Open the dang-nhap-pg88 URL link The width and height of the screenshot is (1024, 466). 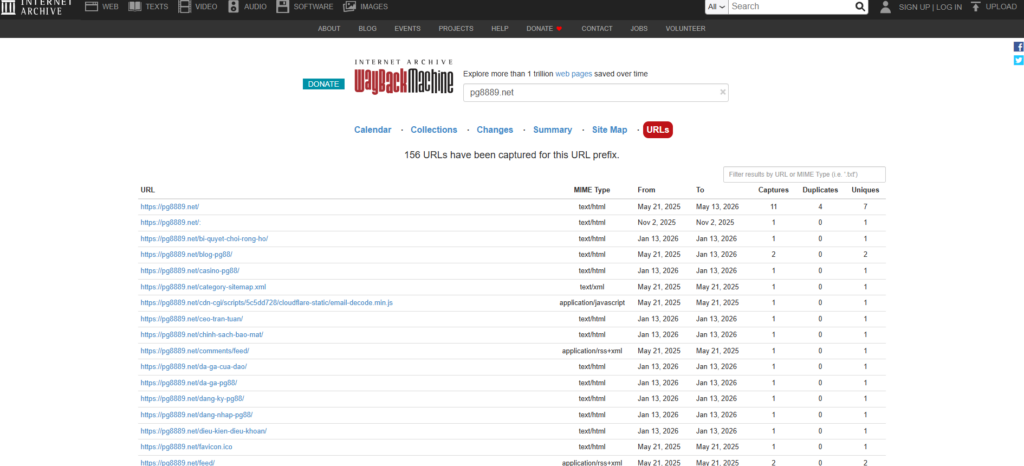(x=197, y=414)
